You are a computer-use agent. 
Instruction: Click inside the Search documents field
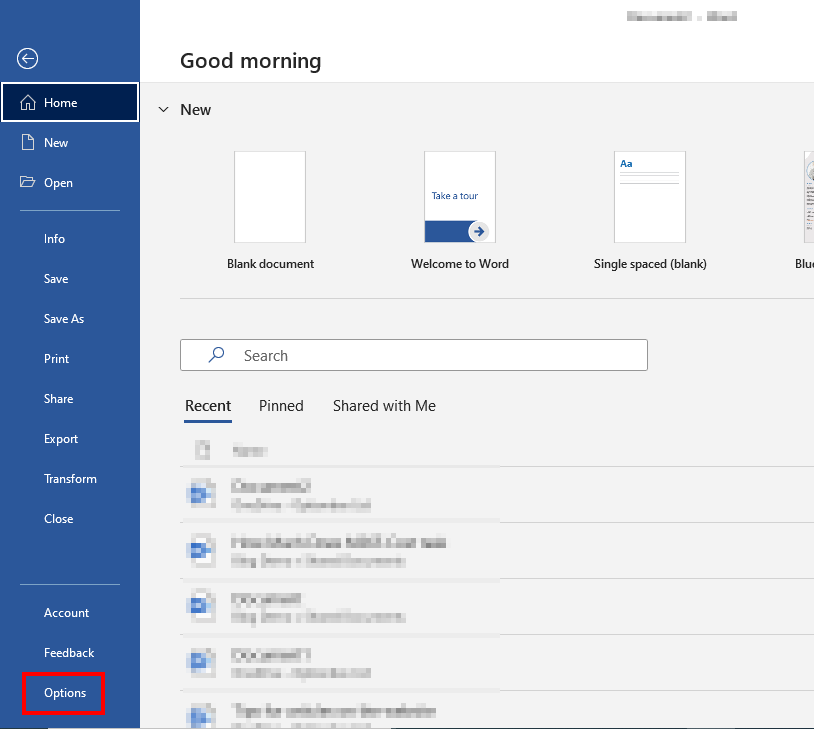[x=414, y=355]
